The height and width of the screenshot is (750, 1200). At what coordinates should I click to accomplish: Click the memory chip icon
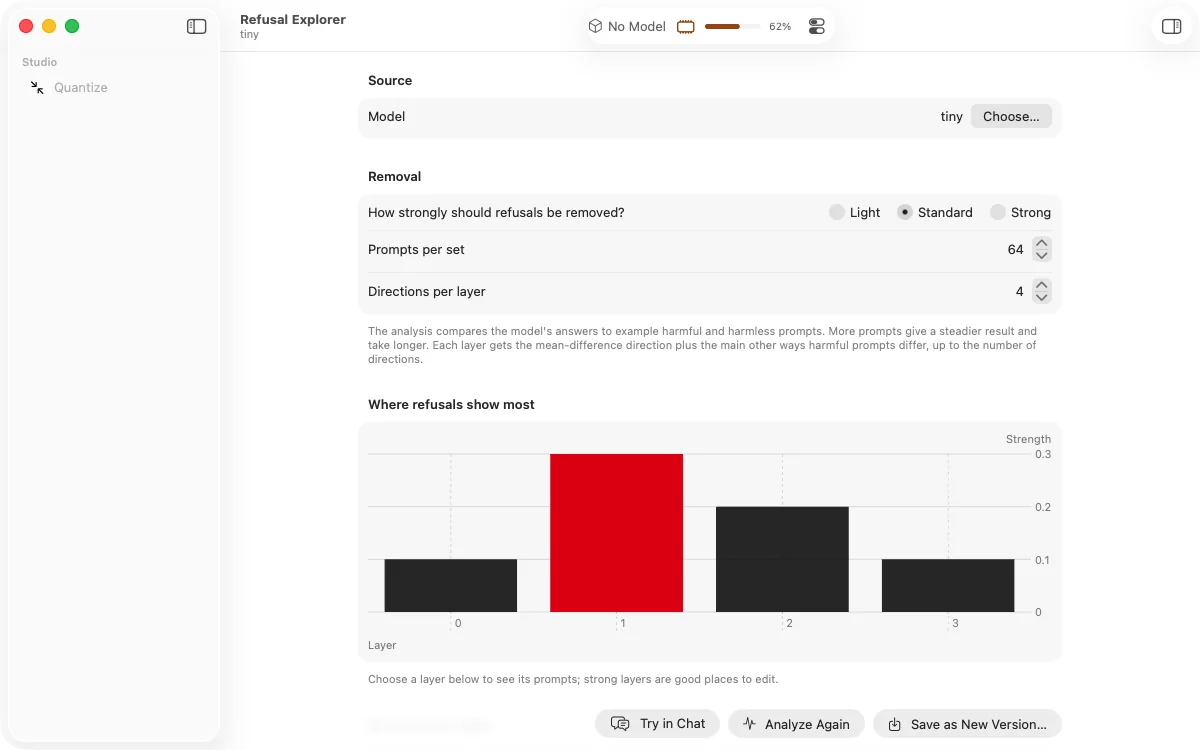pyautogui.click(x=686, y=27)
